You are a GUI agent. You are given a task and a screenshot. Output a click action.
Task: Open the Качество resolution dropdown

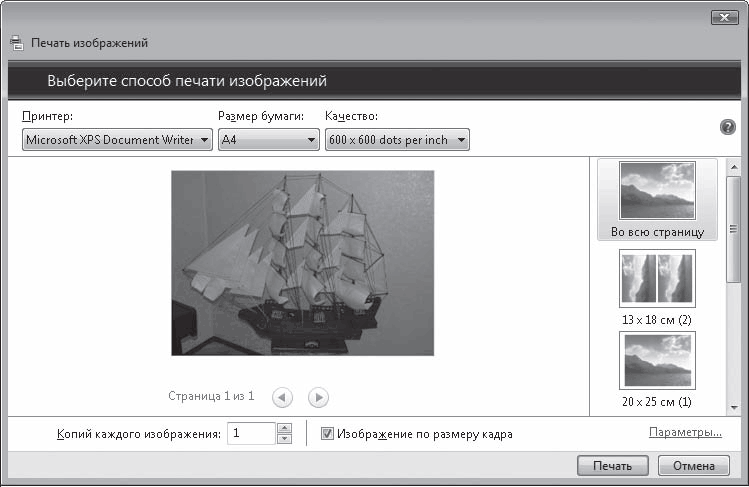coord(397,140)
